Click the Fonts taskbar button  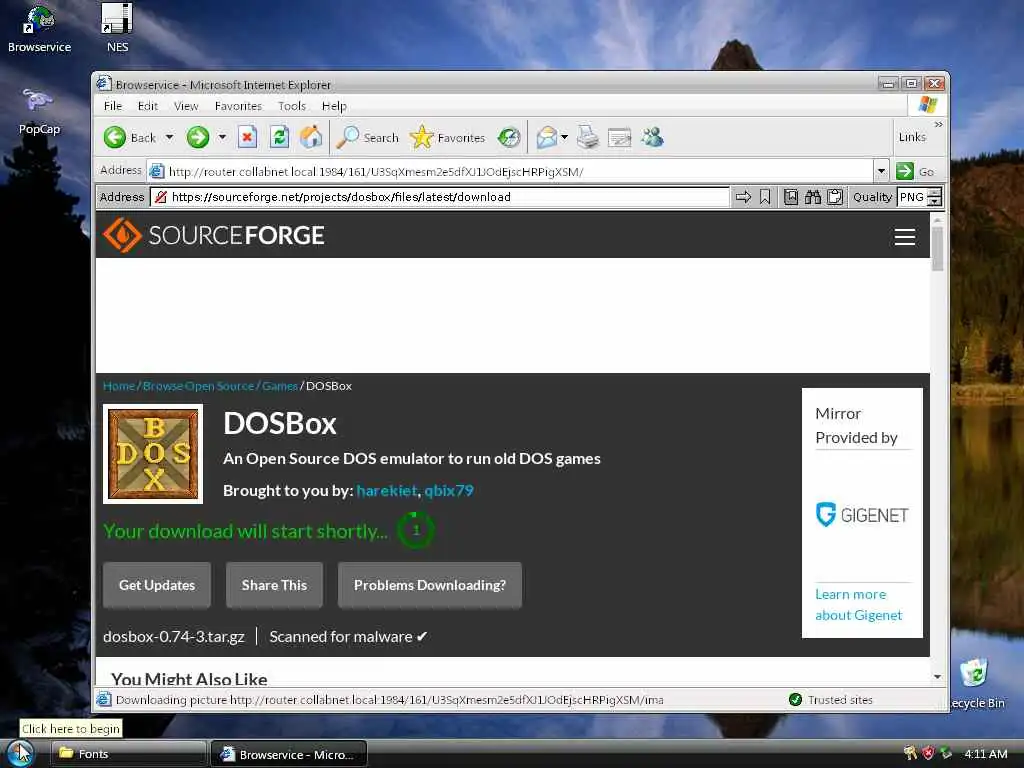[129, 754]
